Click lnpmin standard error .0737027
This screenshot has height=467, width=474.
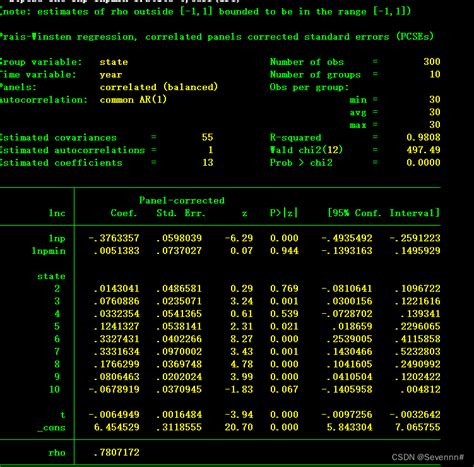point(179,251)
